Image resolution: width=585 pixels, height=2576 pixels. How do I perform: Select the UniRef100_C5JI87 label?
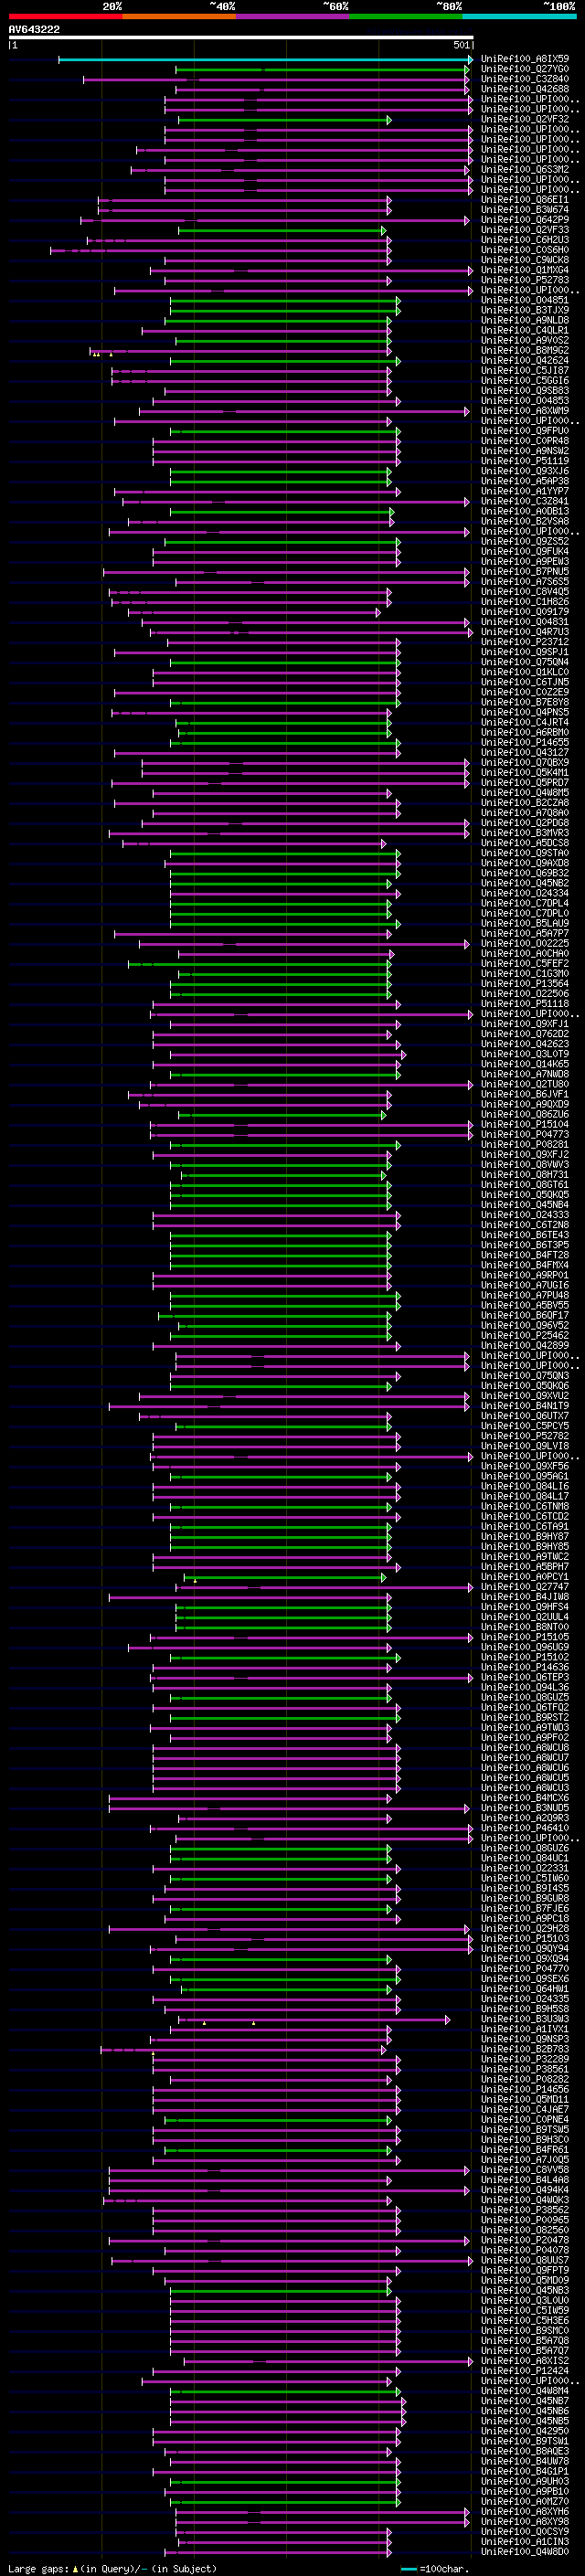pyautogui.click(x=525, y=371)
